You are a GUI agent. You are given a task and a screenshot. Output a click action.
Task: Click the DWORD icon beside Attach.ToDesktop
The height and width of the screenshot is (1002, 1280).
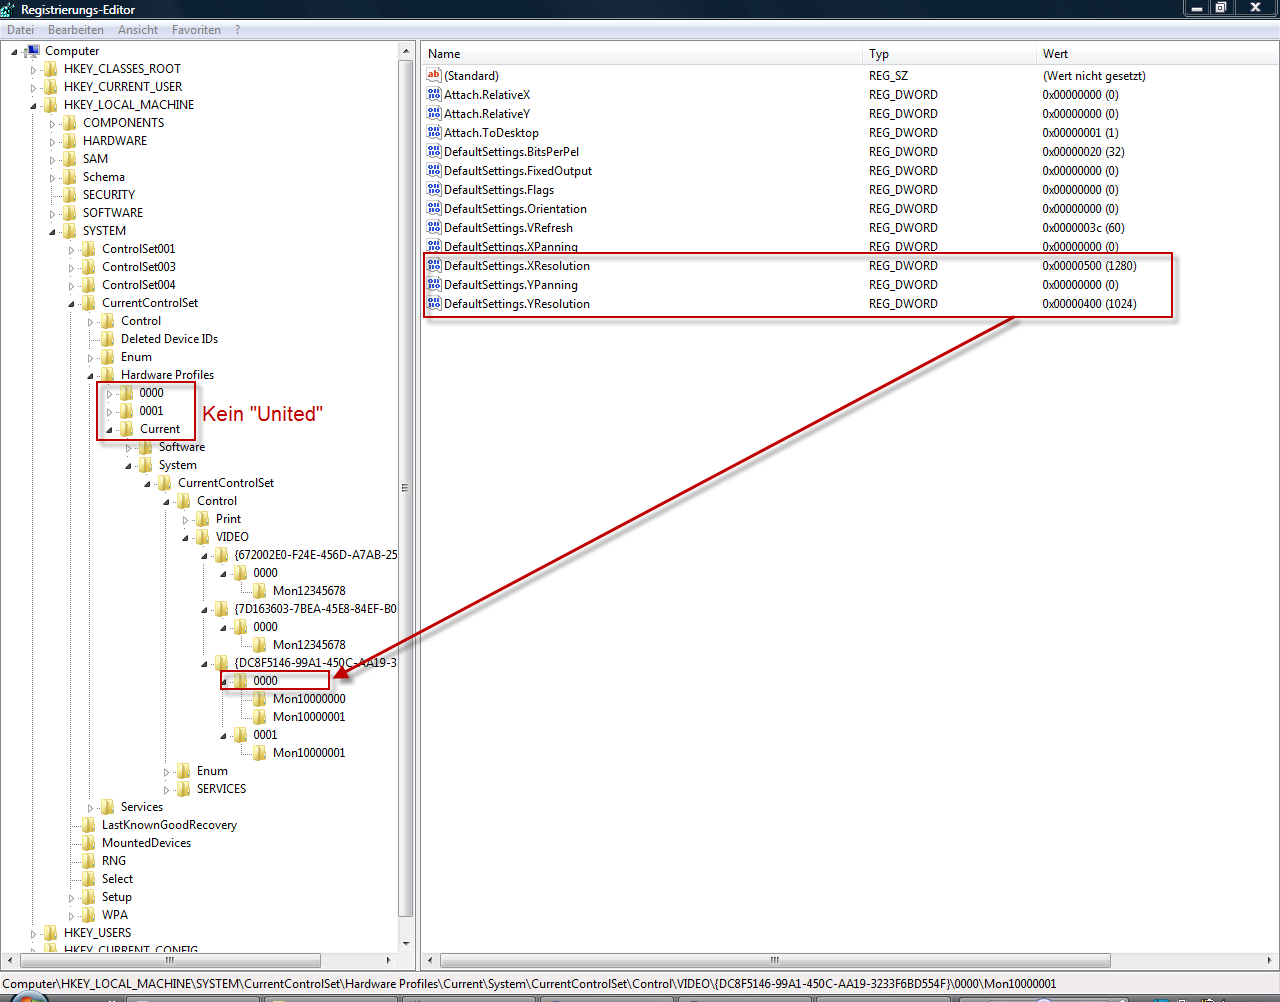point(434,133)
